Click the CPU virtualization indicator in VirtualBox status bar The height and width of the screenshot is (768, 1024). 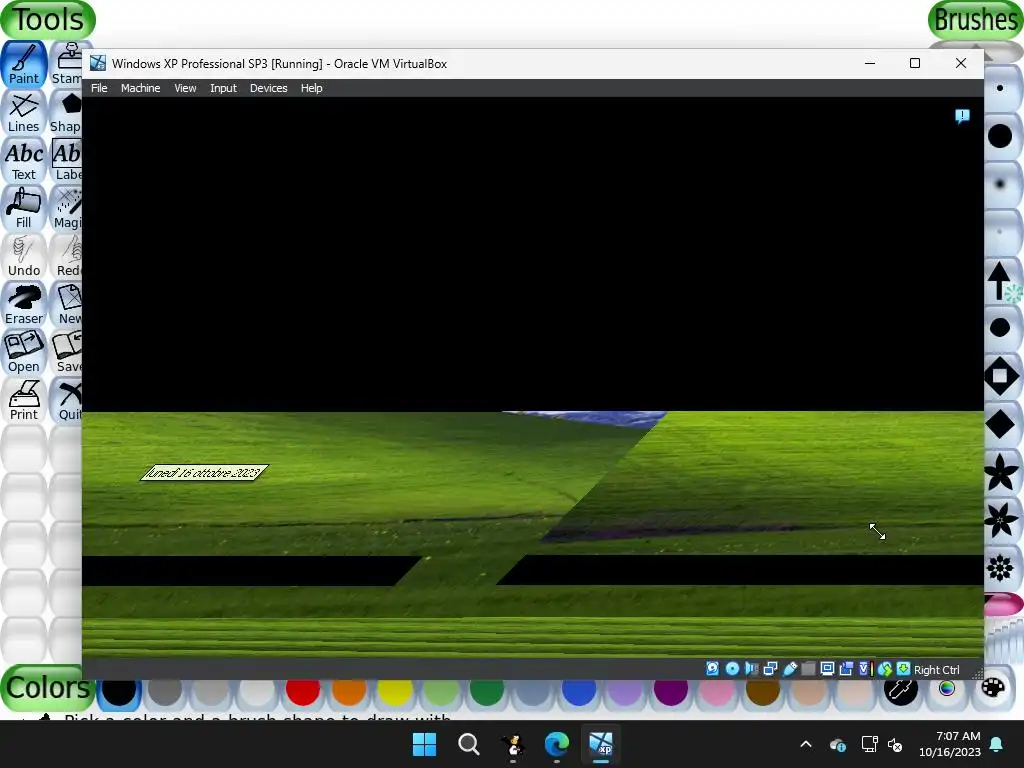click(x=865, y=669)
